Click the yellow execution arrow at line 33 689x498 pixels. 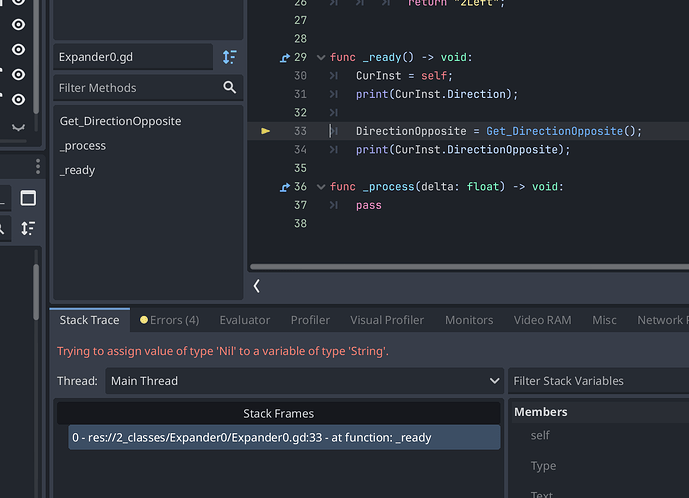pyautogui.click(x=265, y=131)
